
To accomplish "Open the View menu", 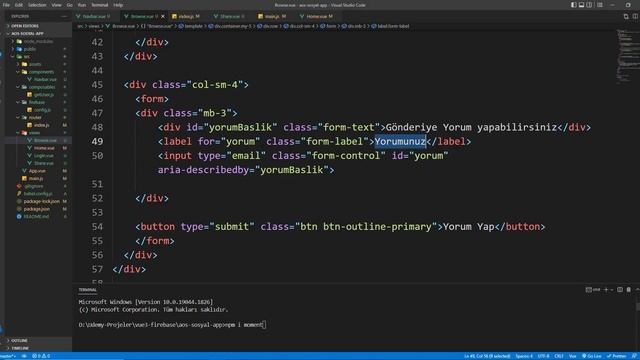I will pyautogui.click(x=56, y=5).
